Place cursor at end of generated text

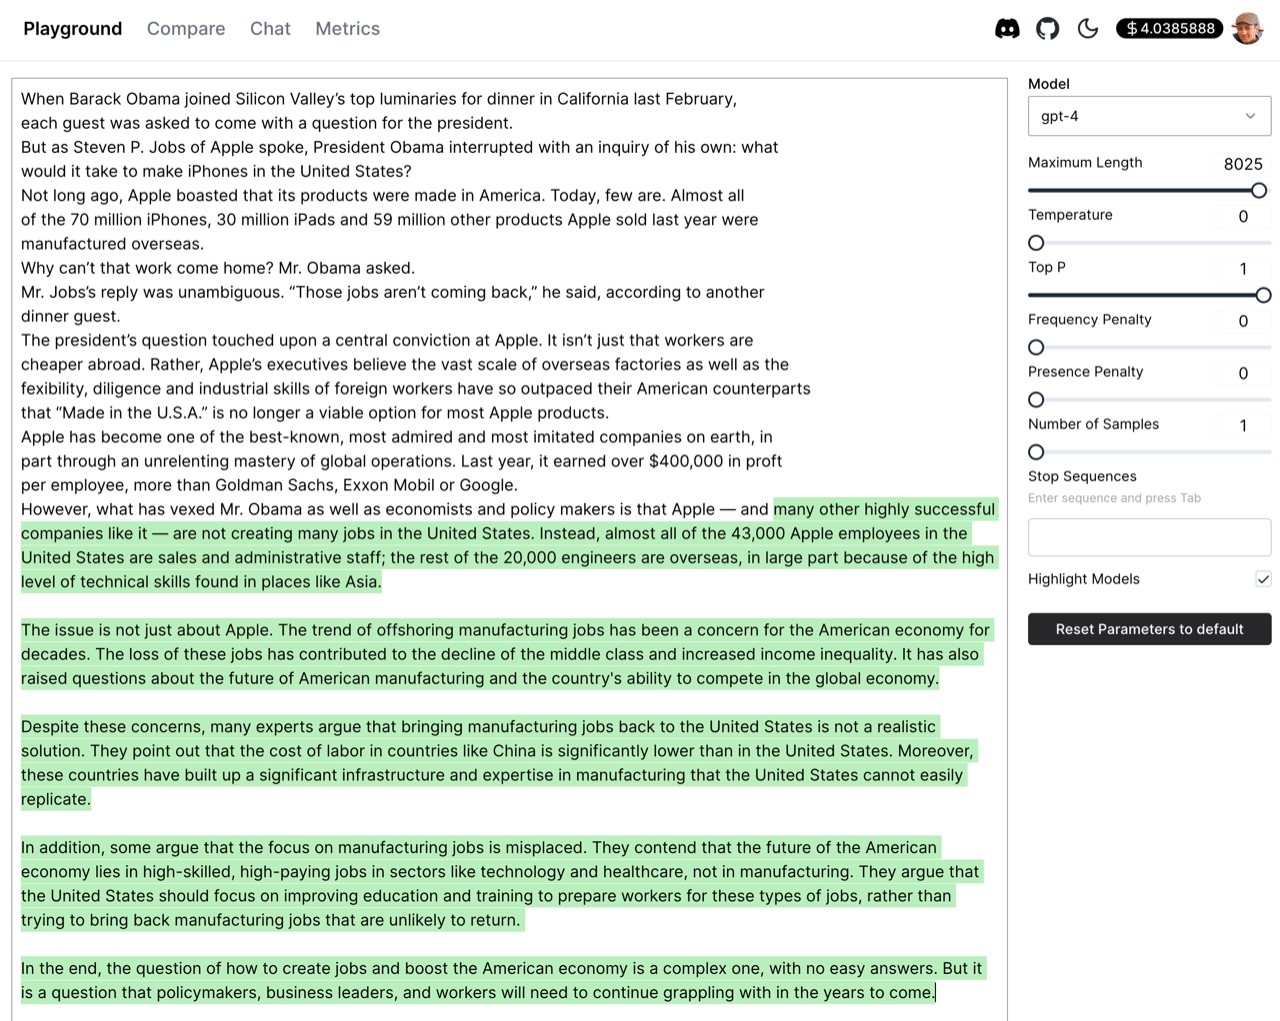click(935, 993)
